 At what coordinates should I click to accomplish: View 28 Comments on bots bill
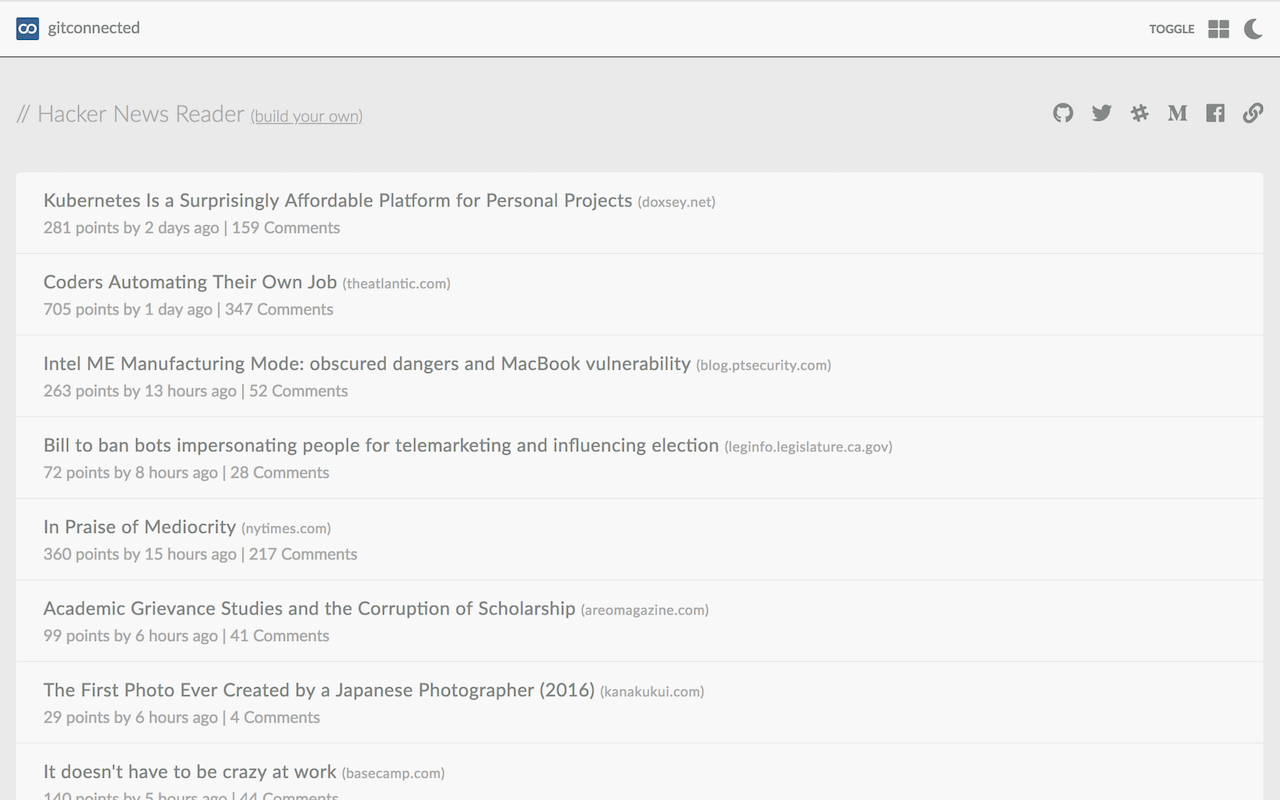tap(280, 473)
